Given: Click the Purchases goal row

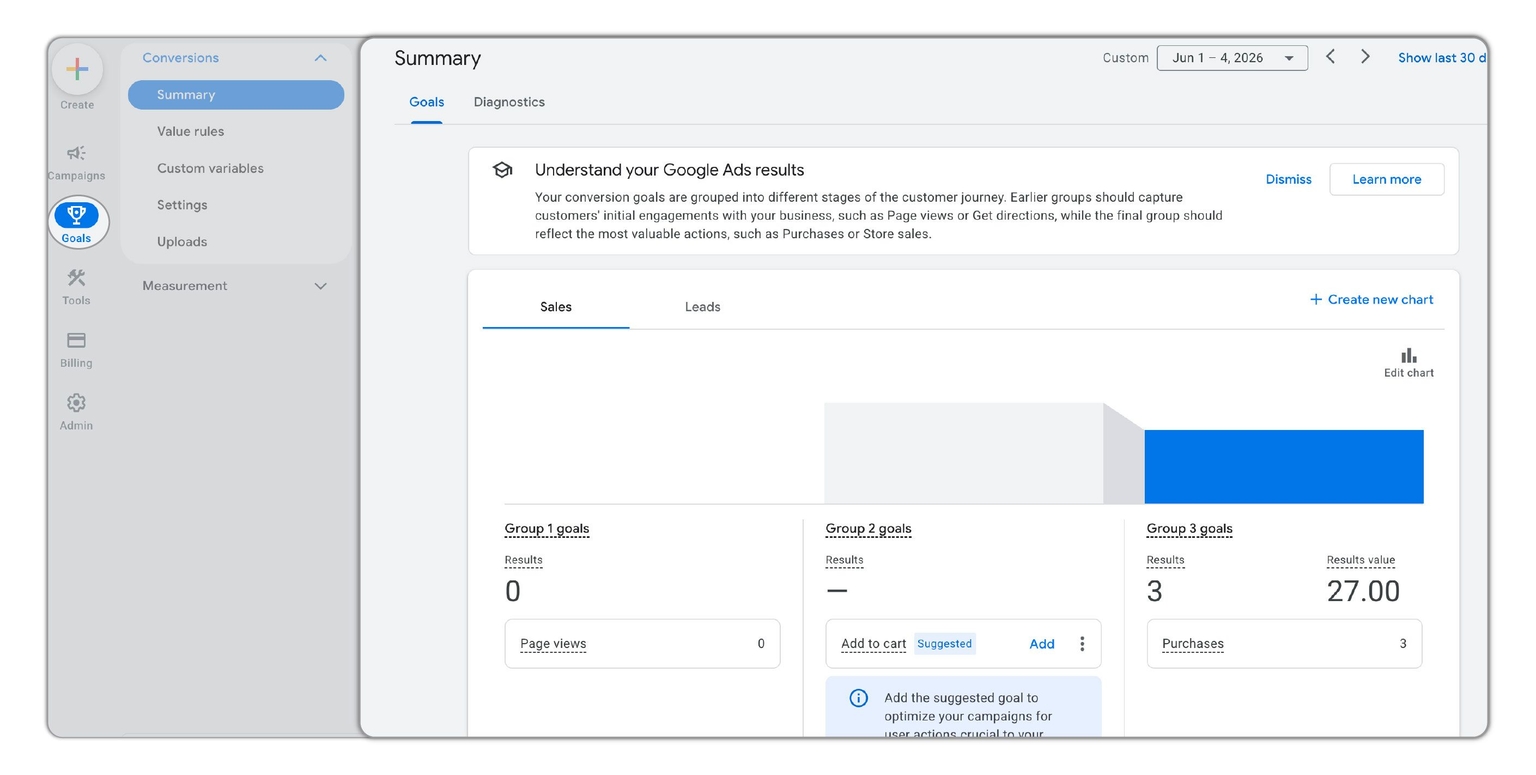Looking at the screenshot, I should (x=1284, y=644).
